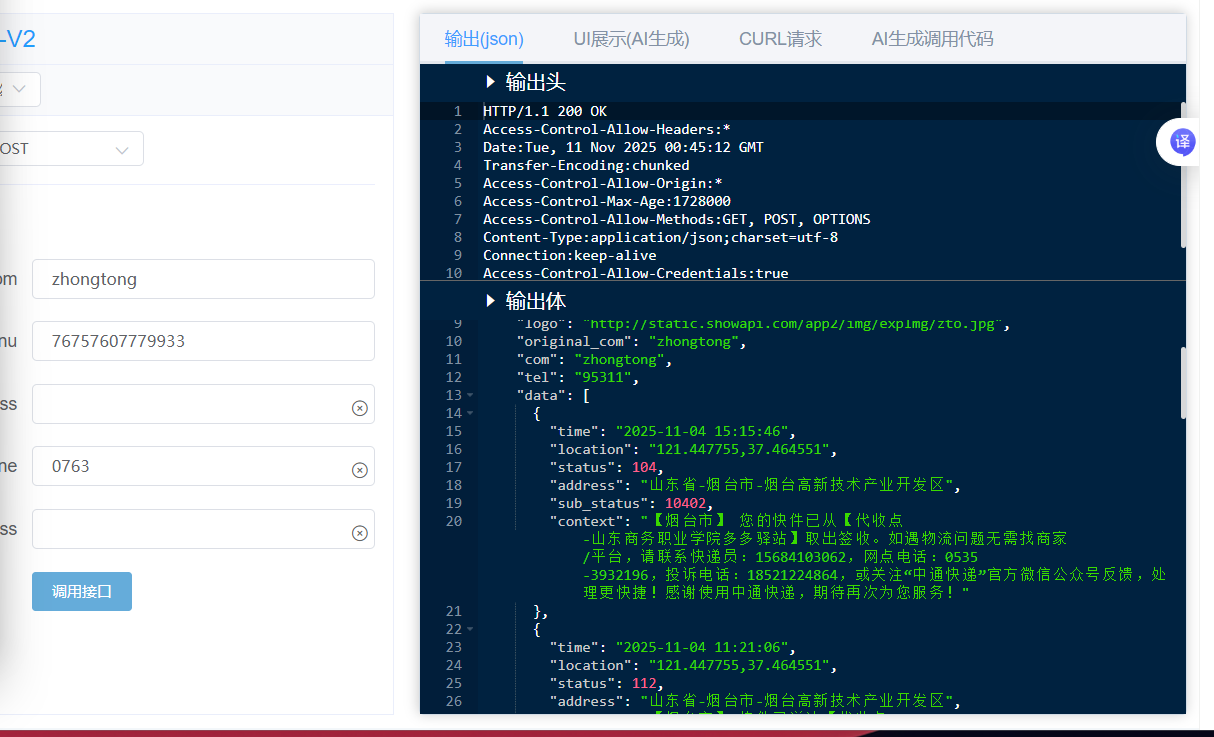Screen dimensions: 1214x737
Task: Collapse the 输出头 section
Action: tap(490, 82)
